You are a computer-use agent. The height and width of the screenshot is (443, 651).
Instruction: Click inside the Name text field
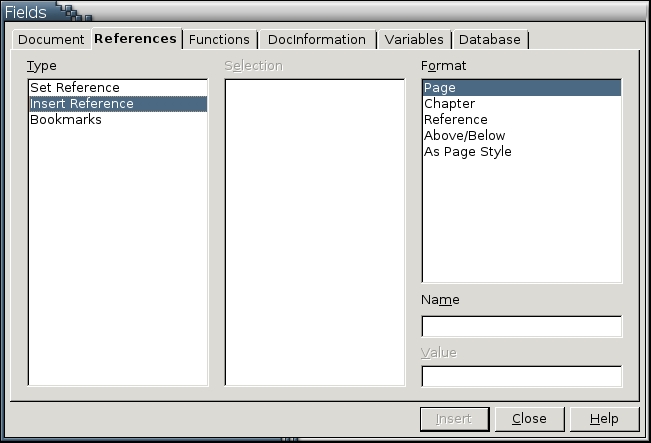[521, 327]
